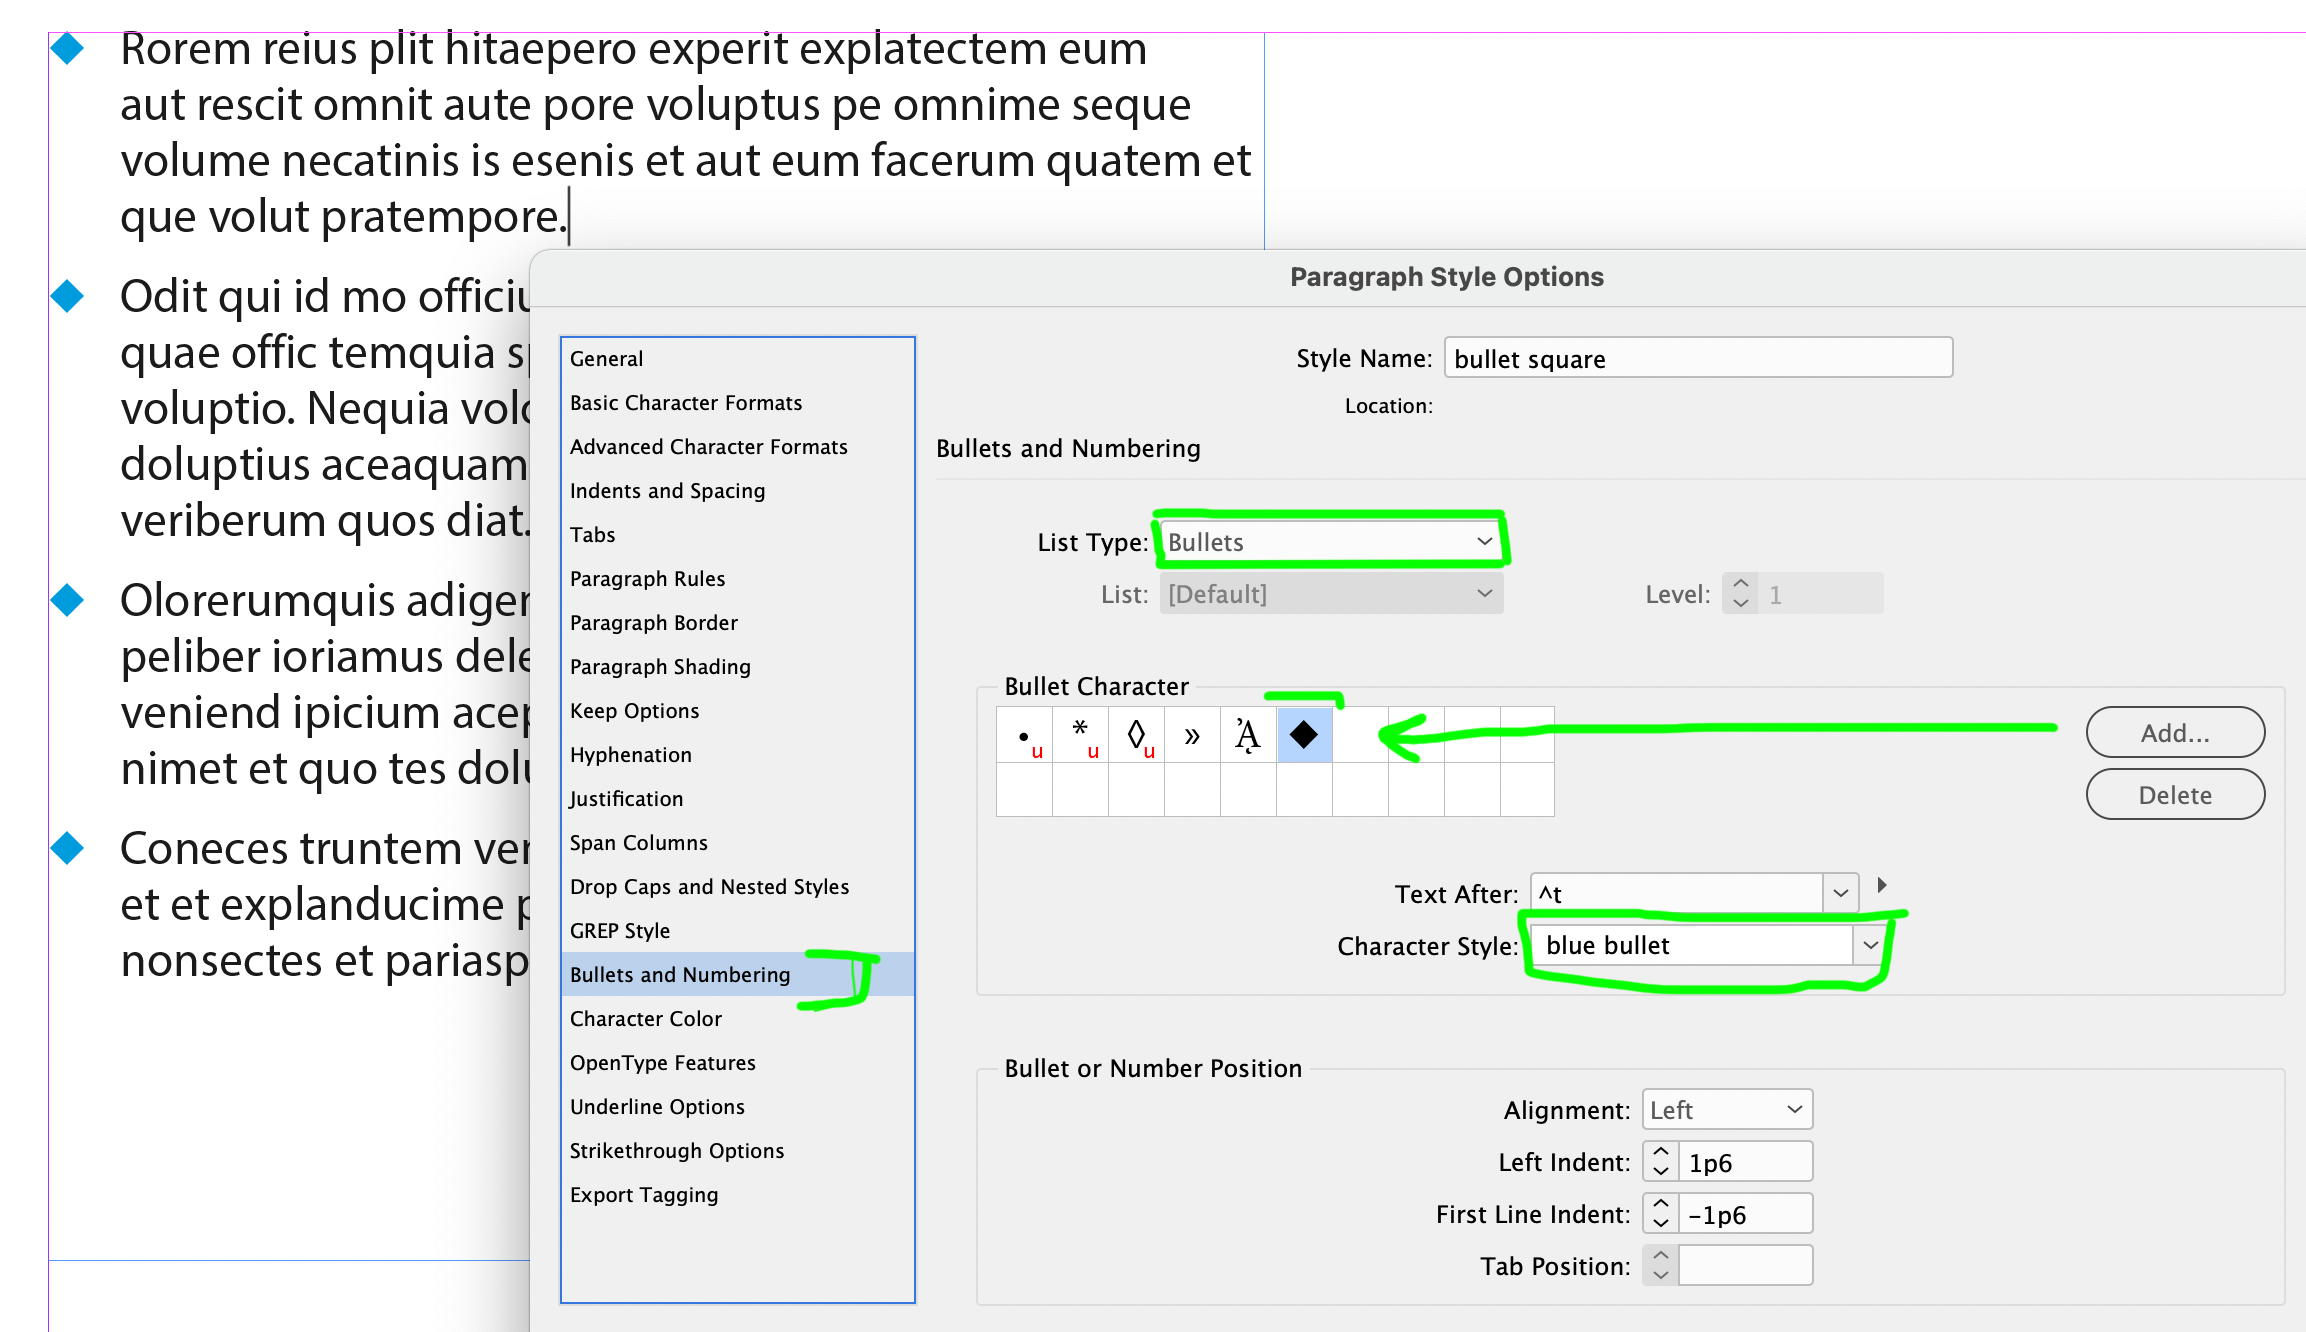
Task: Open the Text After flyout arrow
Action: pyautogui.click(x=1884, y=886)
